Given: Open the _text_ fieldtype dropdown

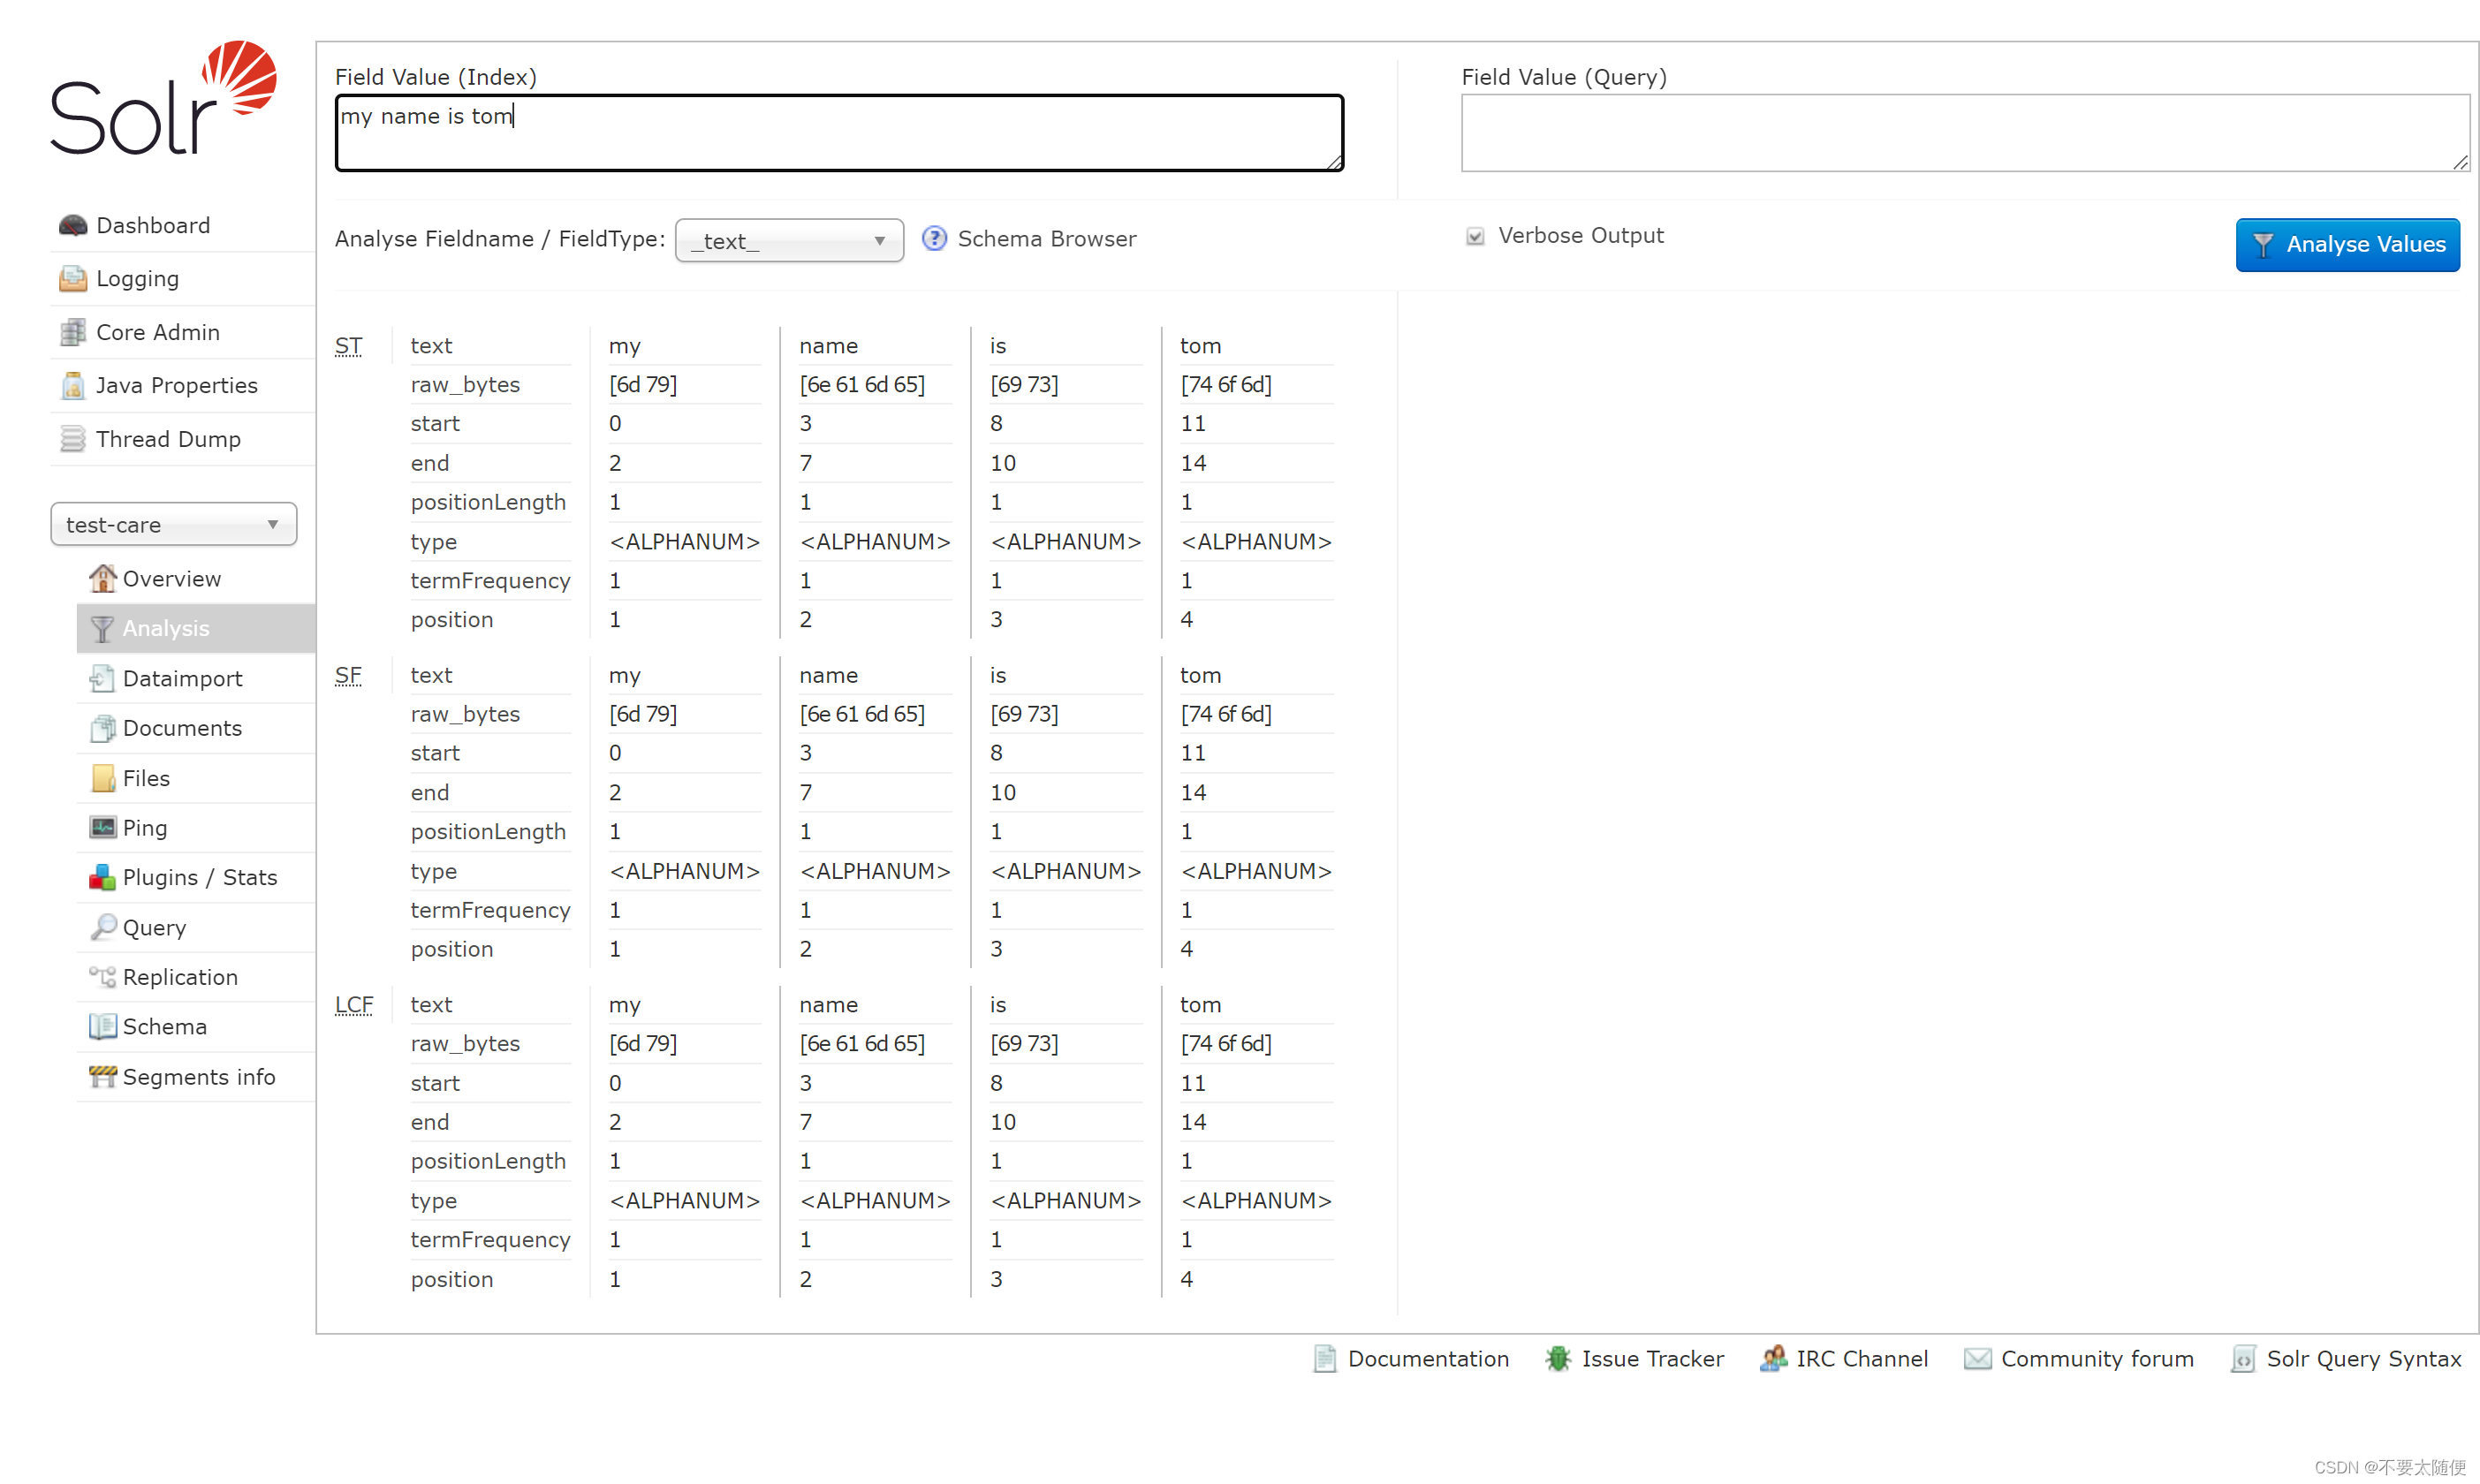Looking at the screenshot, I should click(x=789, y=241).
